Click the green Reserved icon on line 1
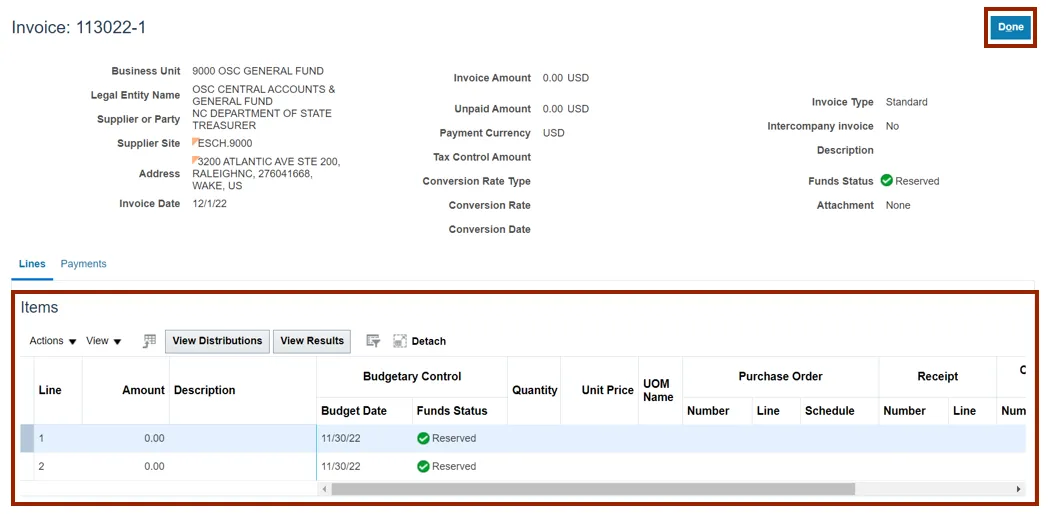The height and width of the screenshot is (514, 1048). pos(423,438)
